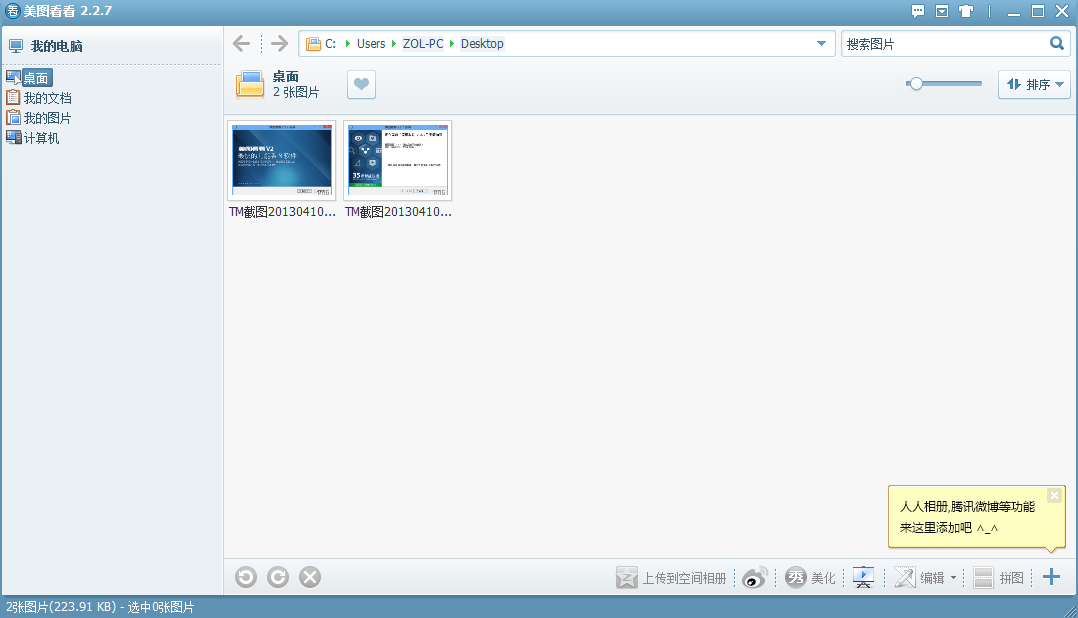
Task: Open the feedback speech bubble icon
Action: pyautogui.click(x=918, y=11)
